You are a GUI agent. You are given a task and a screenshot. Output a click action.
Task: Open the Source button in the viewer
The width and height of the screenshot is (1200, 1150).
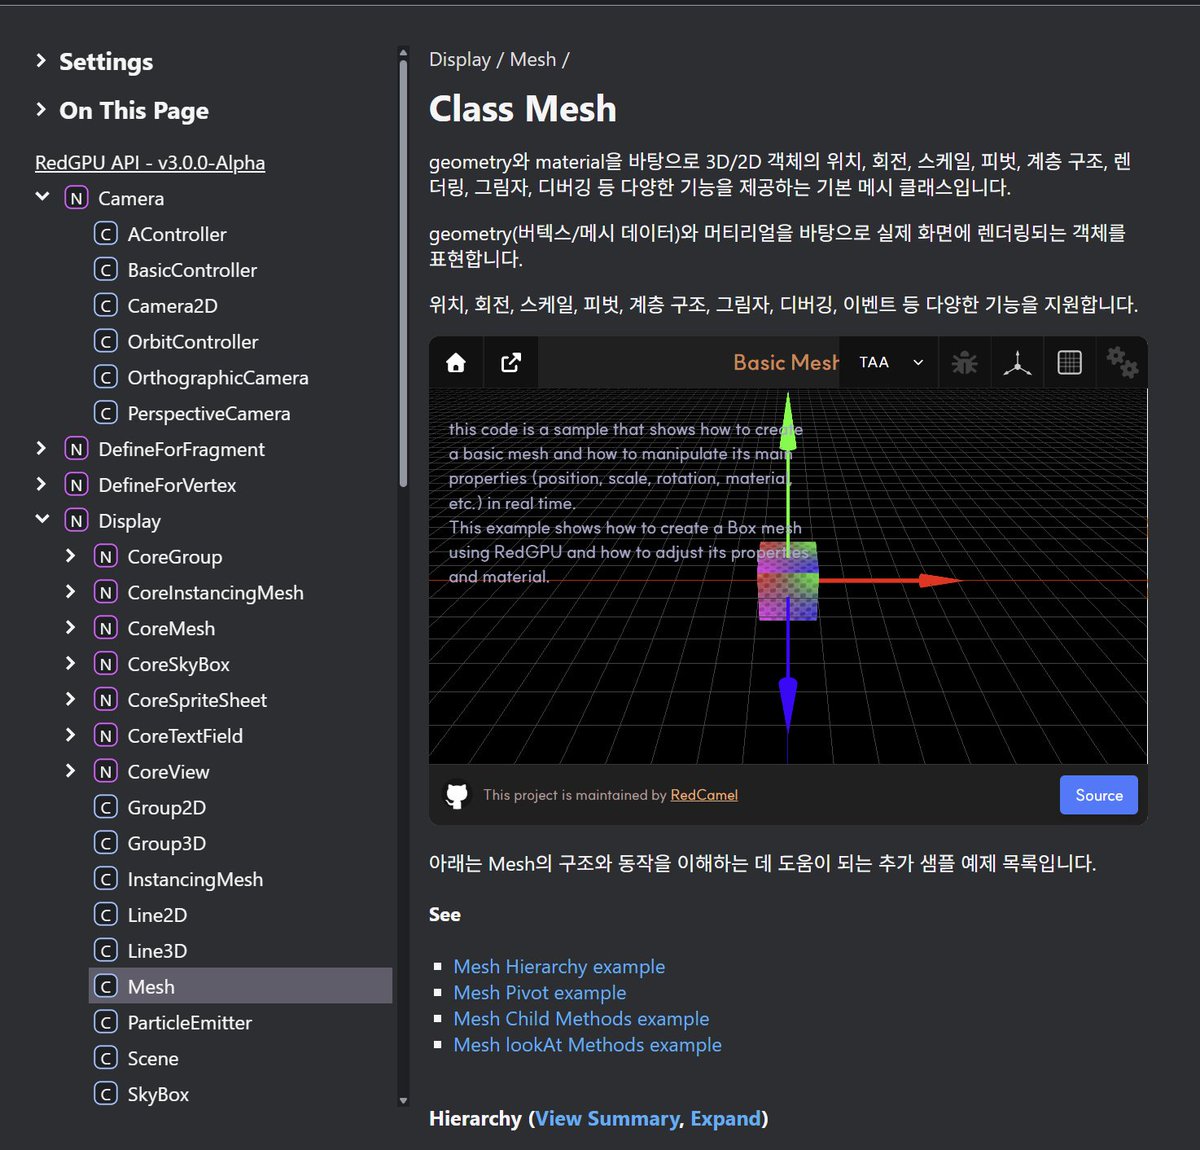pyautogui.click(x=1099, y=795)
